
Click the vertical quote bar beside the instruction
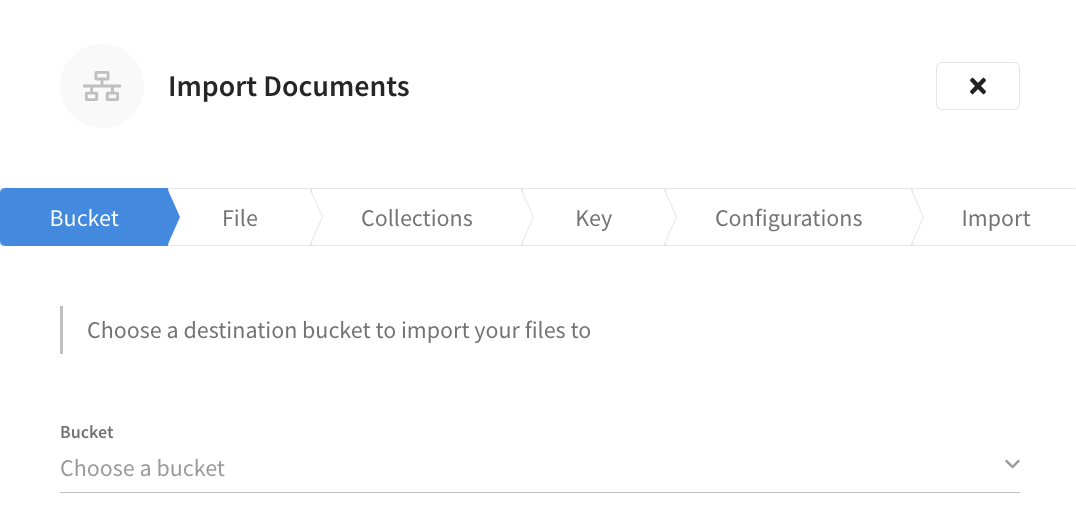[62, 330]
